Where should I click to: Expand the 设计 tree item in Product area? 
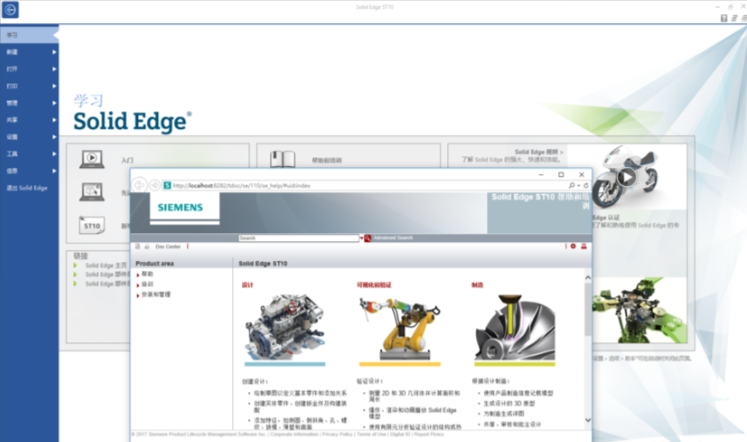[138, 284]
